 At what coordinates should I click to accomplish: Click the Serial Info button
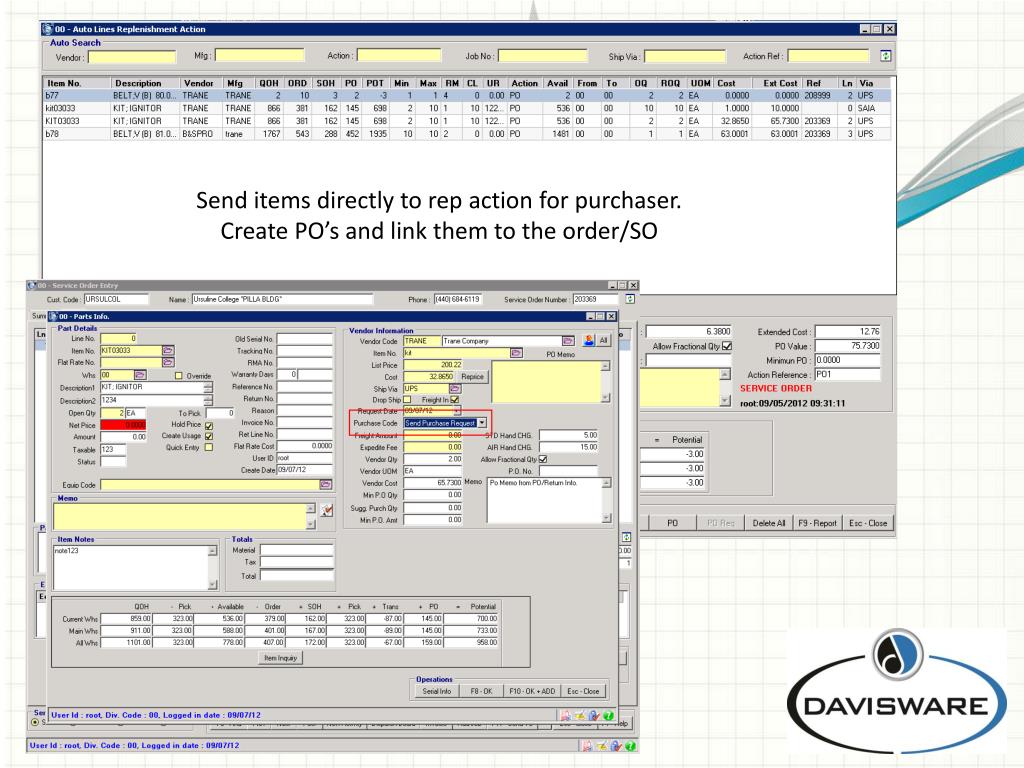pyautogui.click(x=436, y=691)
